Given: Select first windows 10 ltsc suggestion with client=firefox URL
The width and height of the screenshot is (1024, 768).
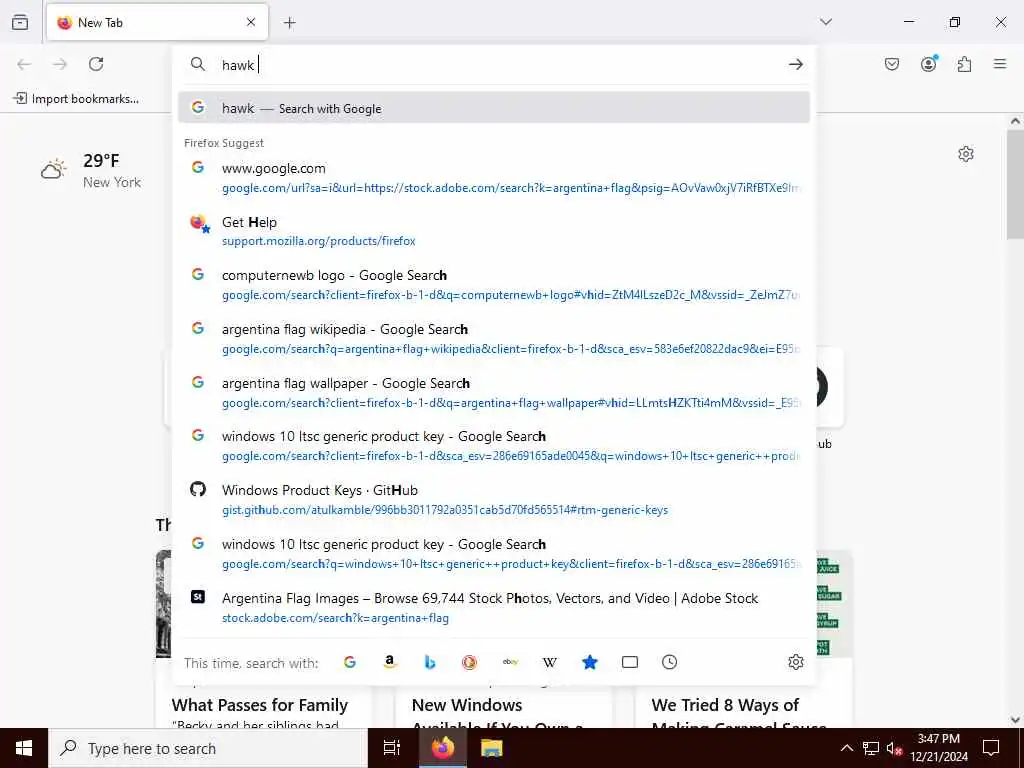Looking at the screenshot, I should click(494, 446).
